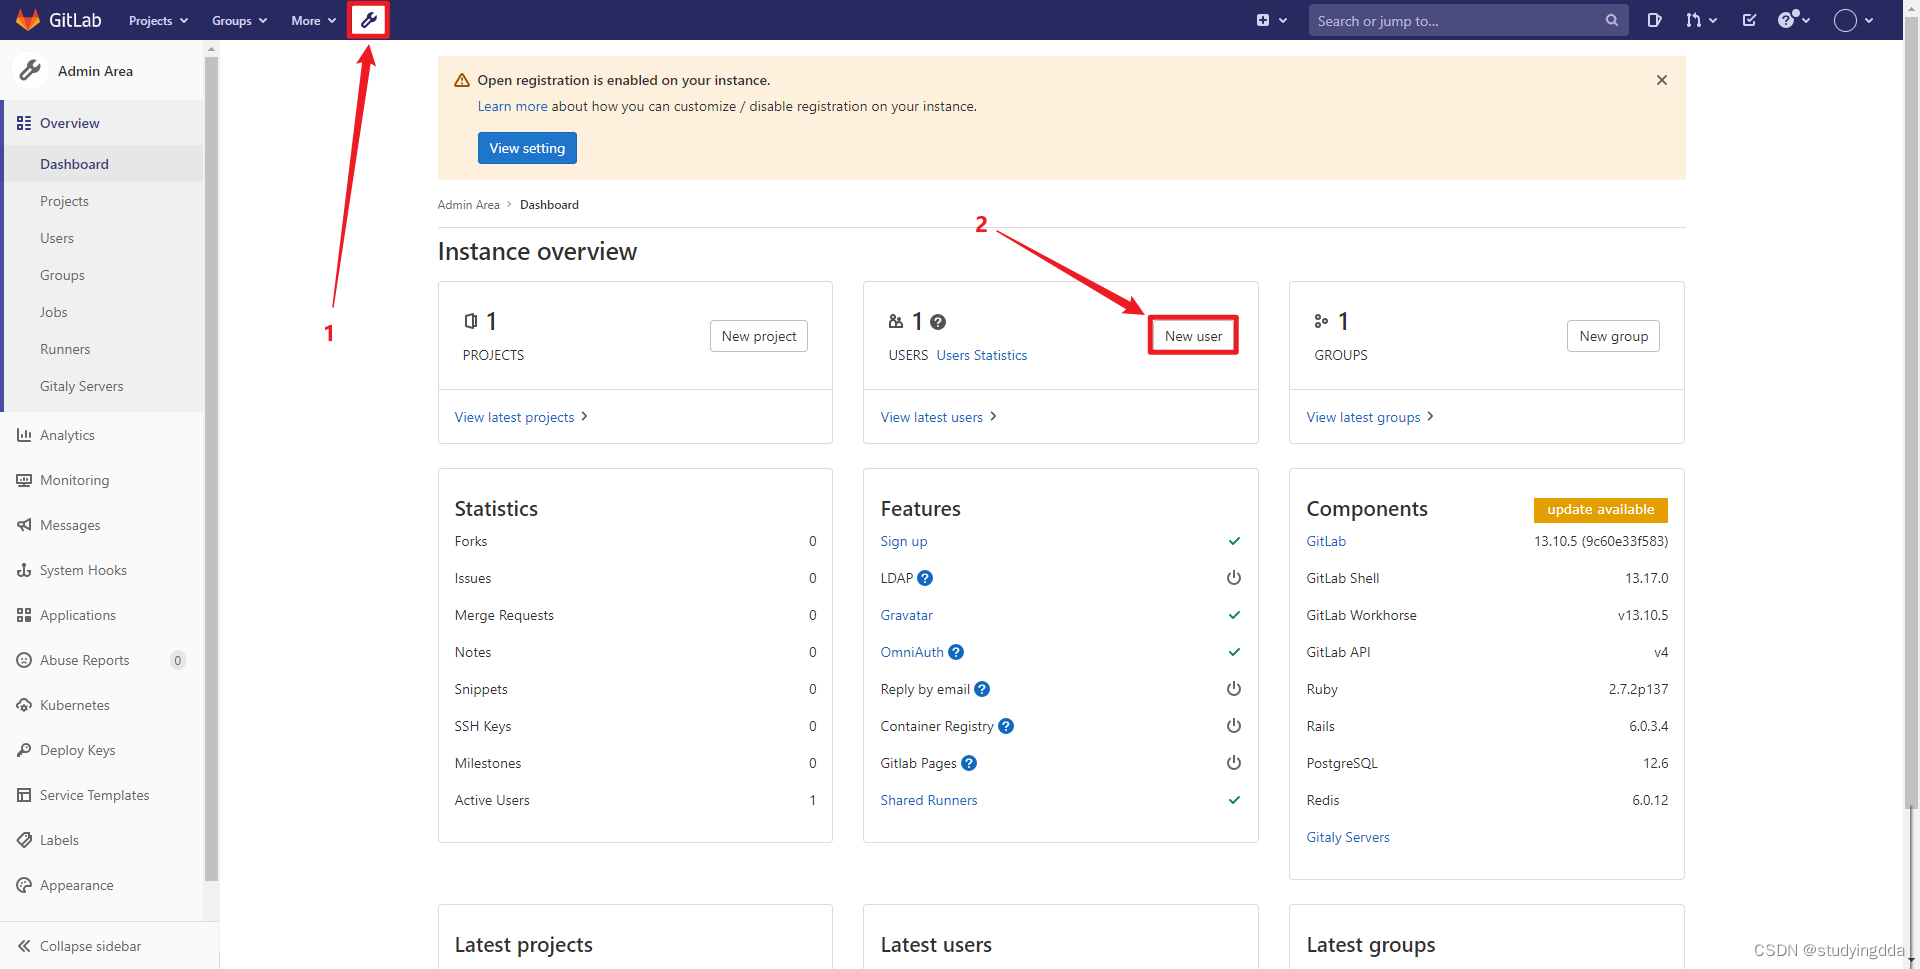Click the Labels tag icon
This screenshot has width=1920, height=969.
[x=24, y=840]
